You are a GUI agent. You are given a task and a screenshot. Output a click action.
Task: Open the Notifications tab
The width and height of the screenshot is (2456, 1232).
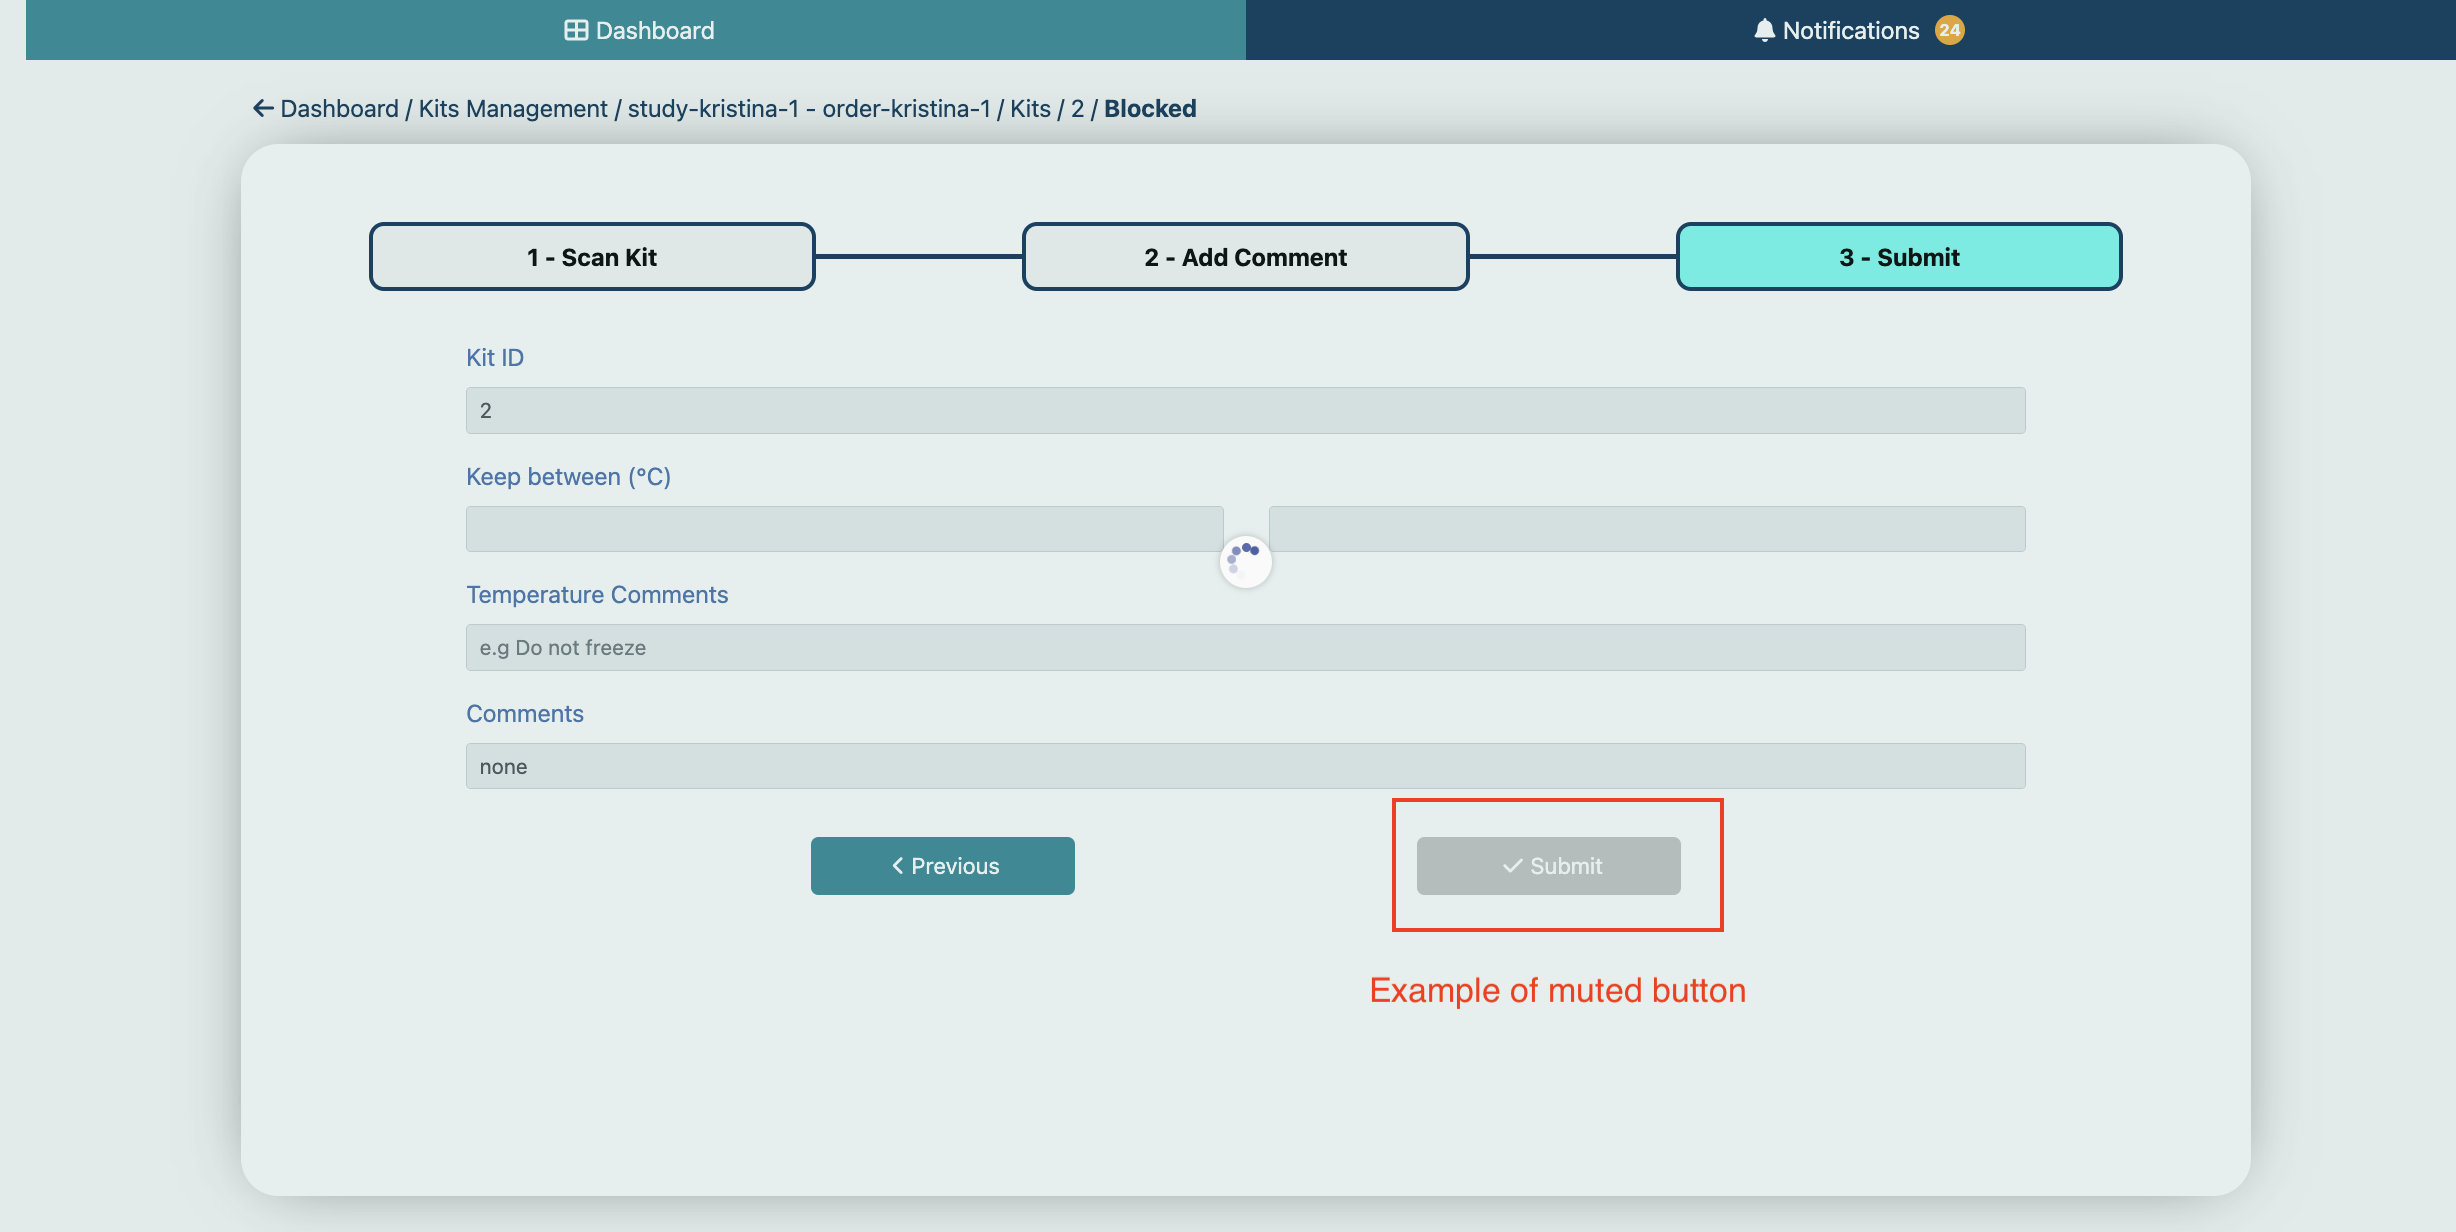(1851, 30)
